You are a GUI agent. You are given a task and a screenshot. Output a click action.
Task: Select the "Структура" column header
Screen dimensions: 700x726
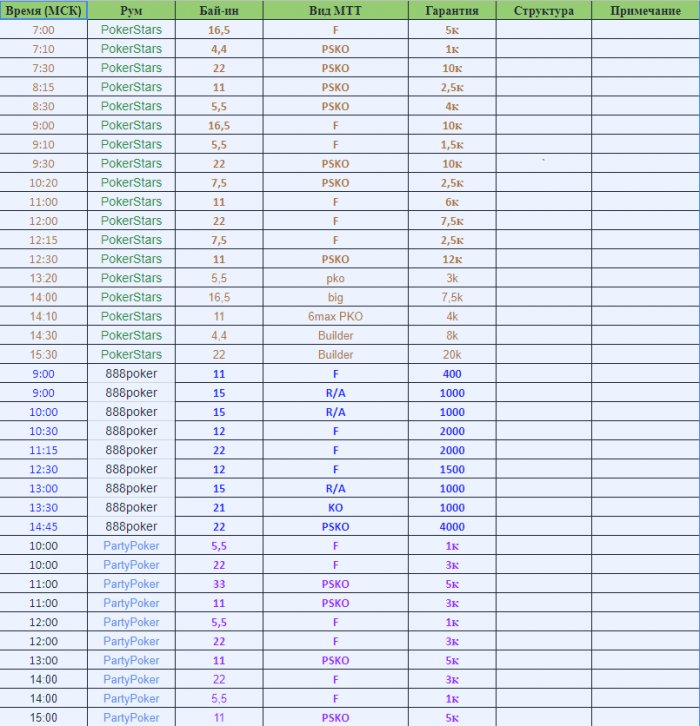544,10
